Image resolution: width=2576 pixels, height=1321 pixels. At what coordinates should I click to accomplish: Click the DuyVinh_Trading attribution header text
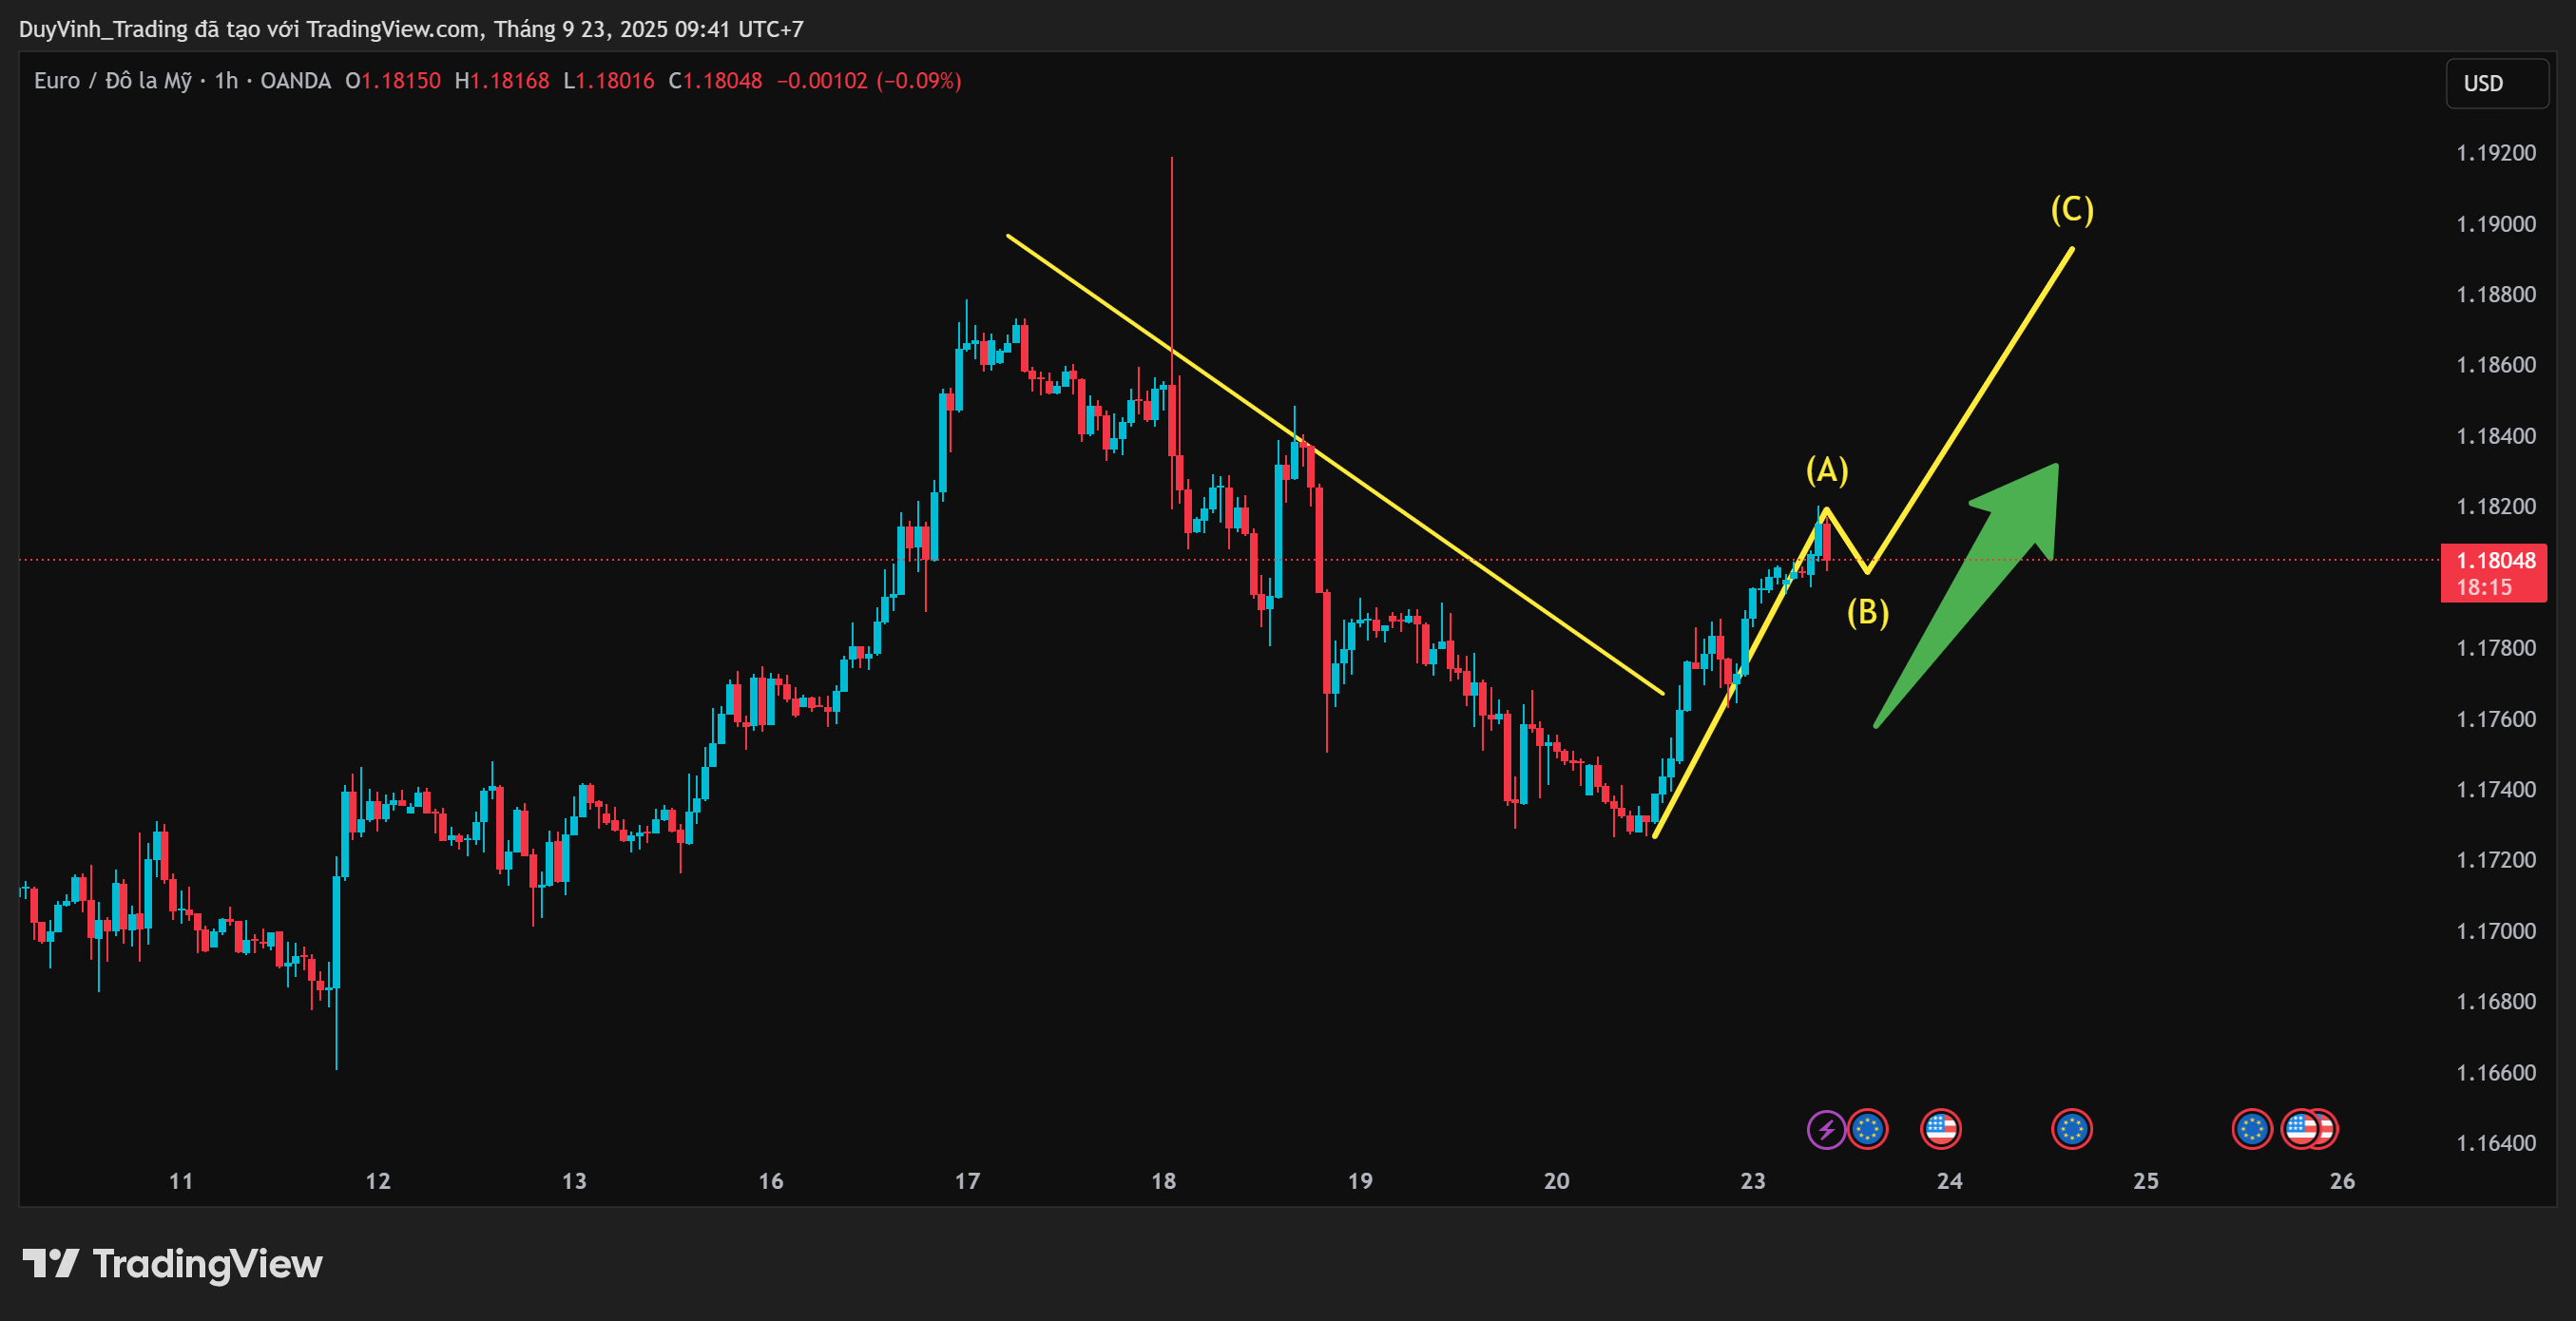411,29
